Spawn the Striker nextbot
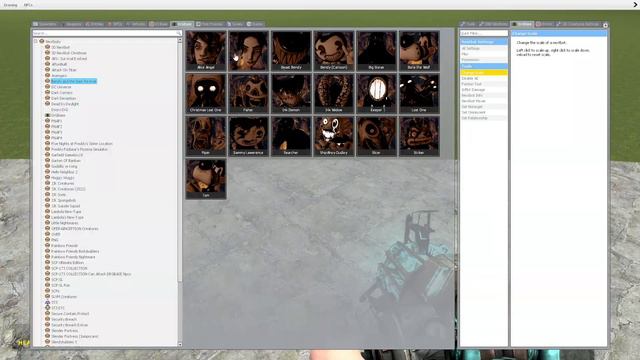 [419, 136]
